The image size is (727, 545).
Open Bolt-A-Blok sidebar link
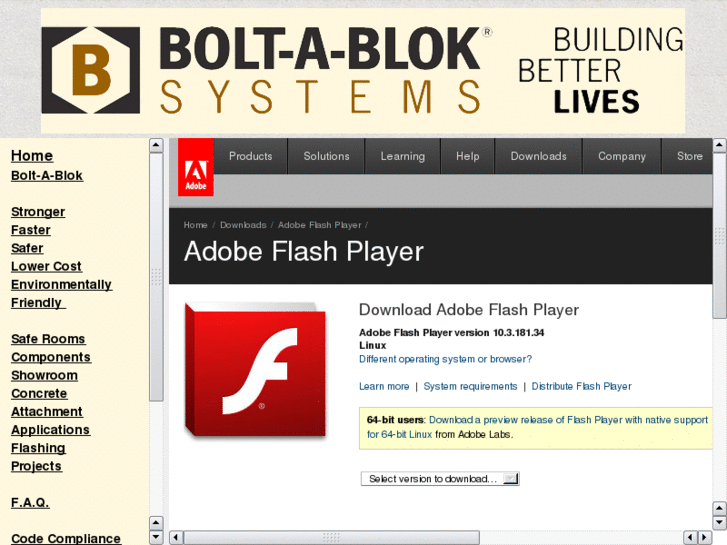47,176
